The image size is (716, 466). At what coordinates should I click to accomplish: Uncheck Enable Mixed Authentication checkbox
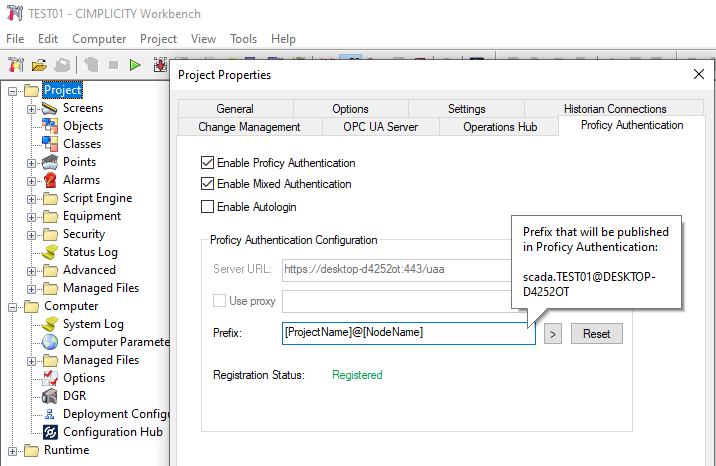pyautogui.click(x=207, y=183)
